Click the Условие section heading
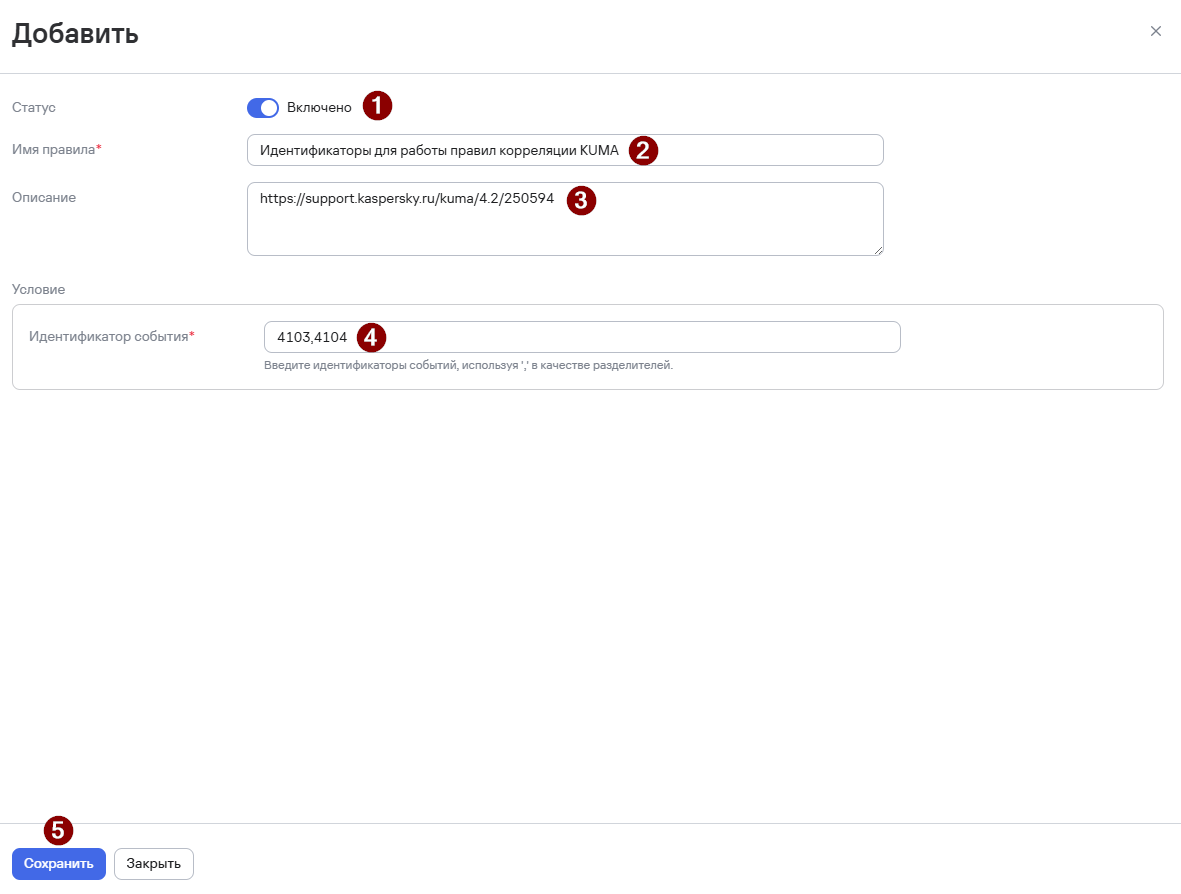The image size is (1181, 894). click(x=38, y=290)
